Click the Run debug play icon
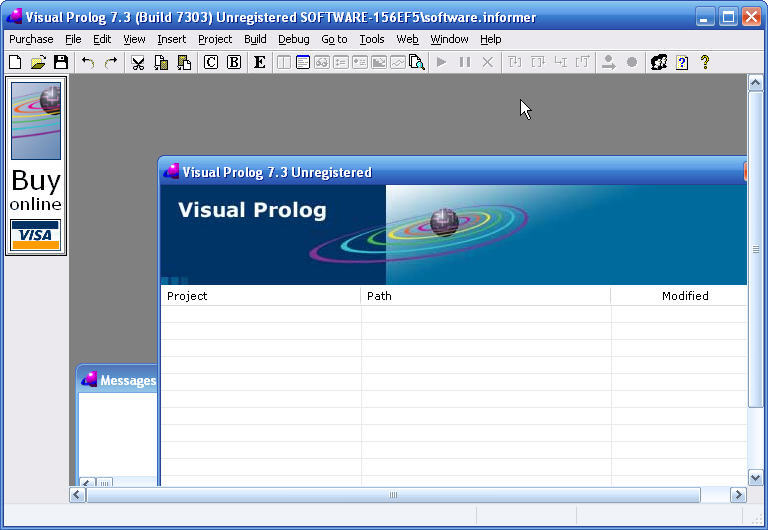 click(x=441, y=62)
